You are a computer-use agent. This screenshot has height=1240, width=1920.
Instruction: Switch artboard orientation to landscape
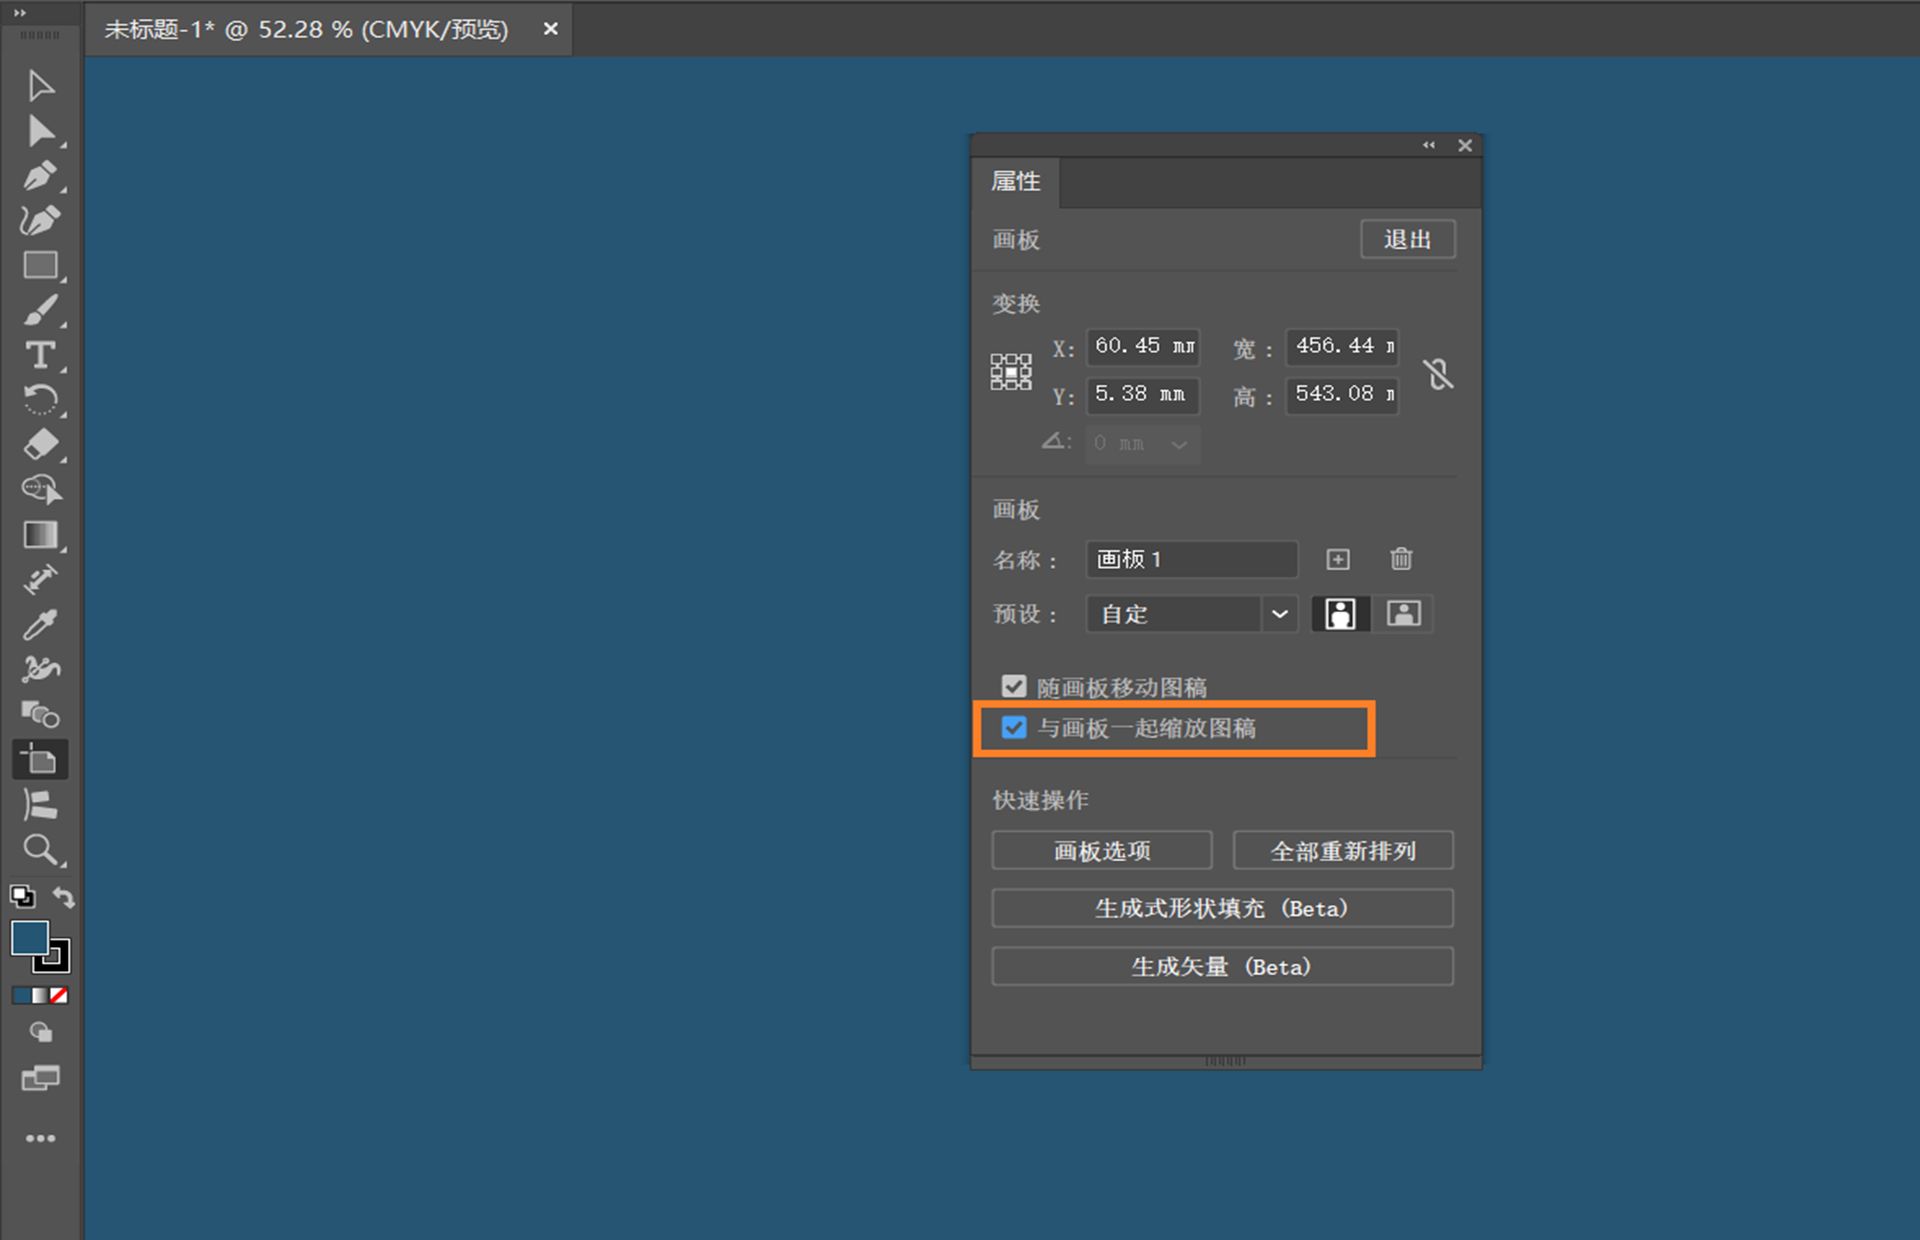(1404, 613)
